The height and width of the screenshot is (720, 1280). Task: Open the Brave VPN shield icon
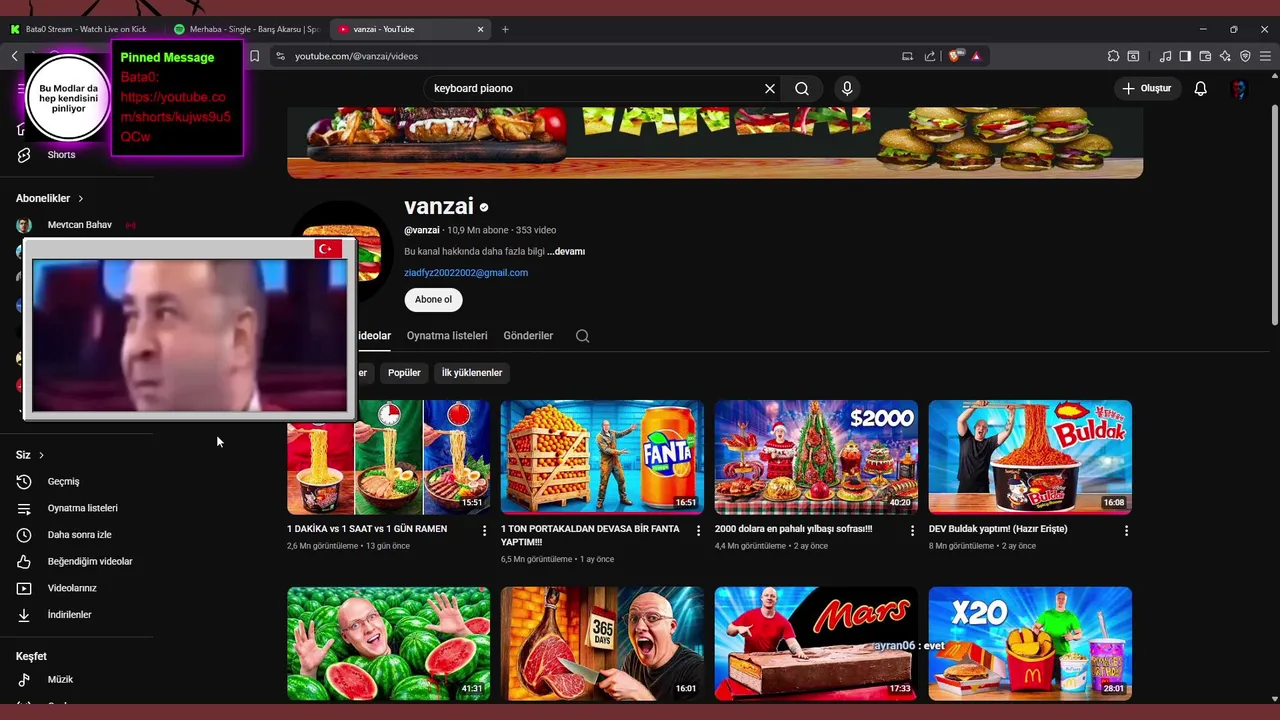[1245, 56]
